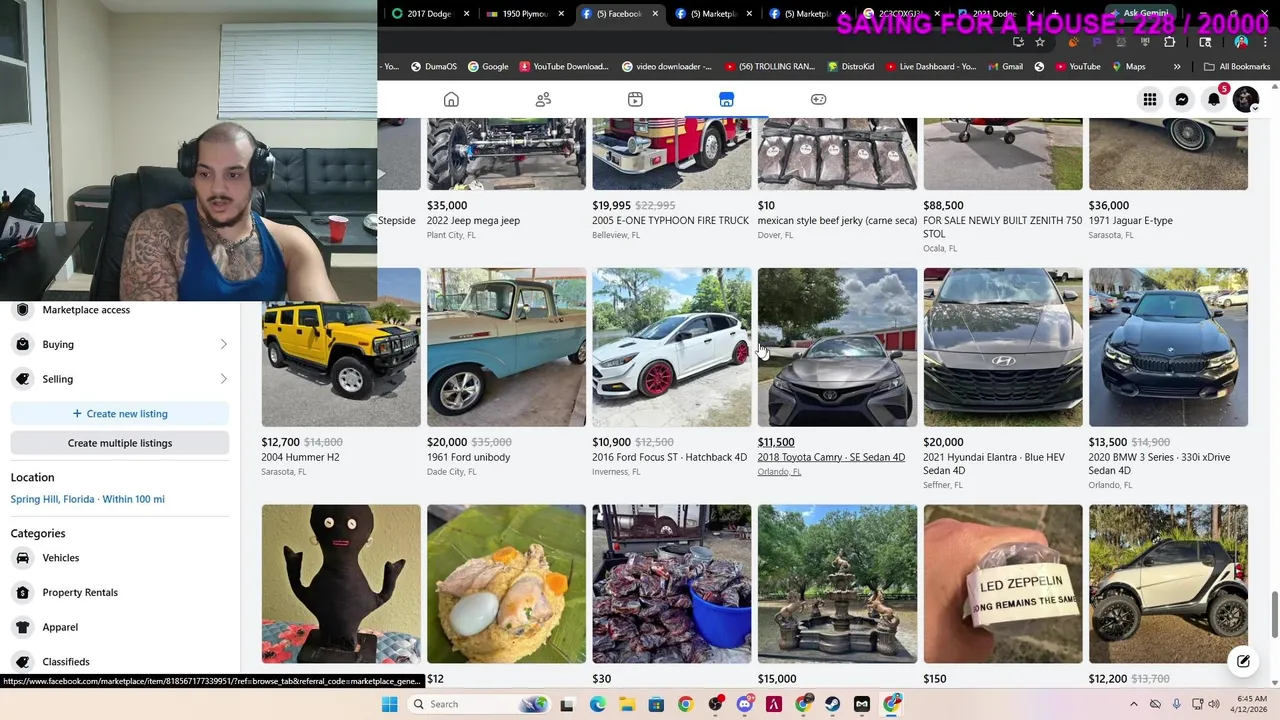Open Led Zeppelin $150 listing photo

click(x=1003, y=584)
